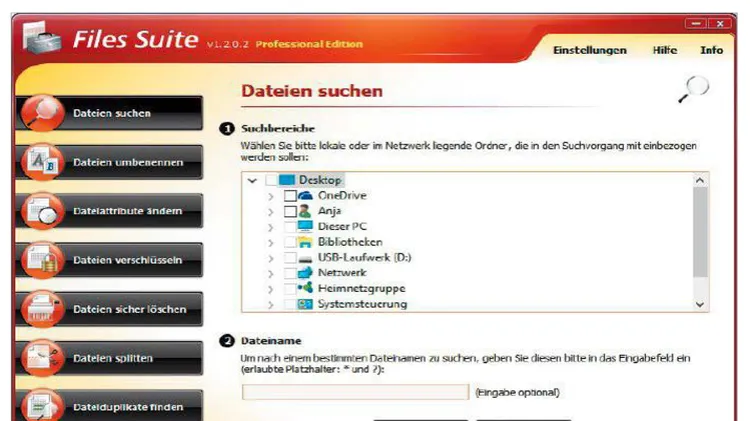
Task: Click the folder tree scrollbar thumb
Action: point(700,232)
